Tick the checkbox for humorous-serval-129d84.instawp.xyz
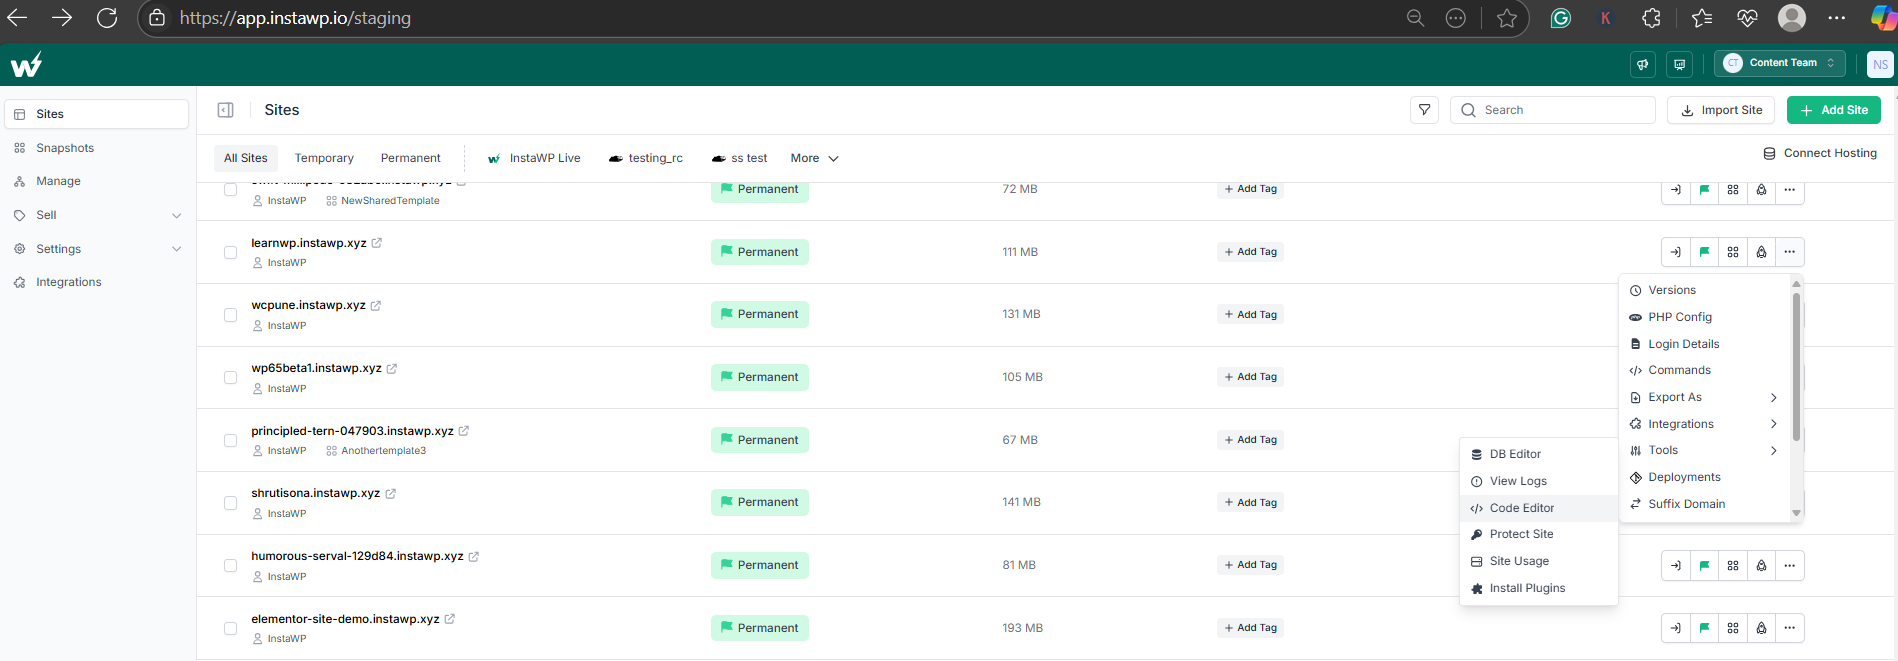The image size is (1898, 661). pos(231,566)
